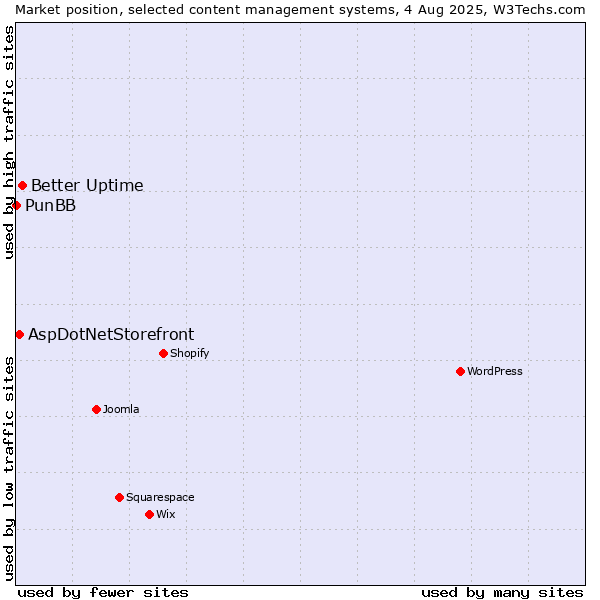
Task: Click the 'Joomla' label text
Action: (121, 409)
